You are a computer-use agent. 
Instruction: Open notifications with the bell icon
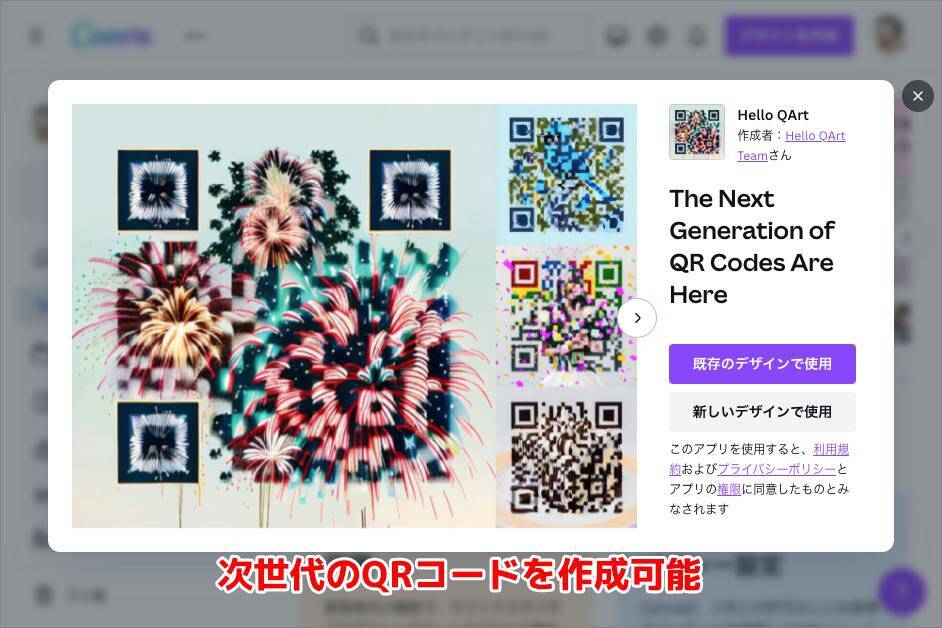click(697, 36)
